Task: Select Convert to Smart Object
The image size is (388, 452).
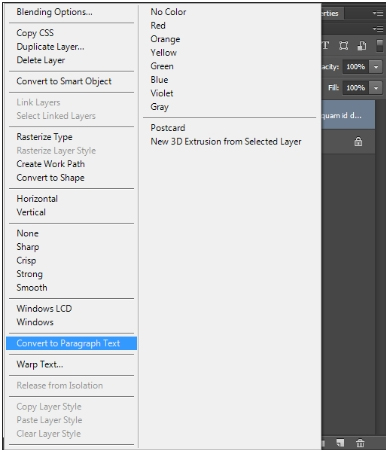Action: (64, 81)
